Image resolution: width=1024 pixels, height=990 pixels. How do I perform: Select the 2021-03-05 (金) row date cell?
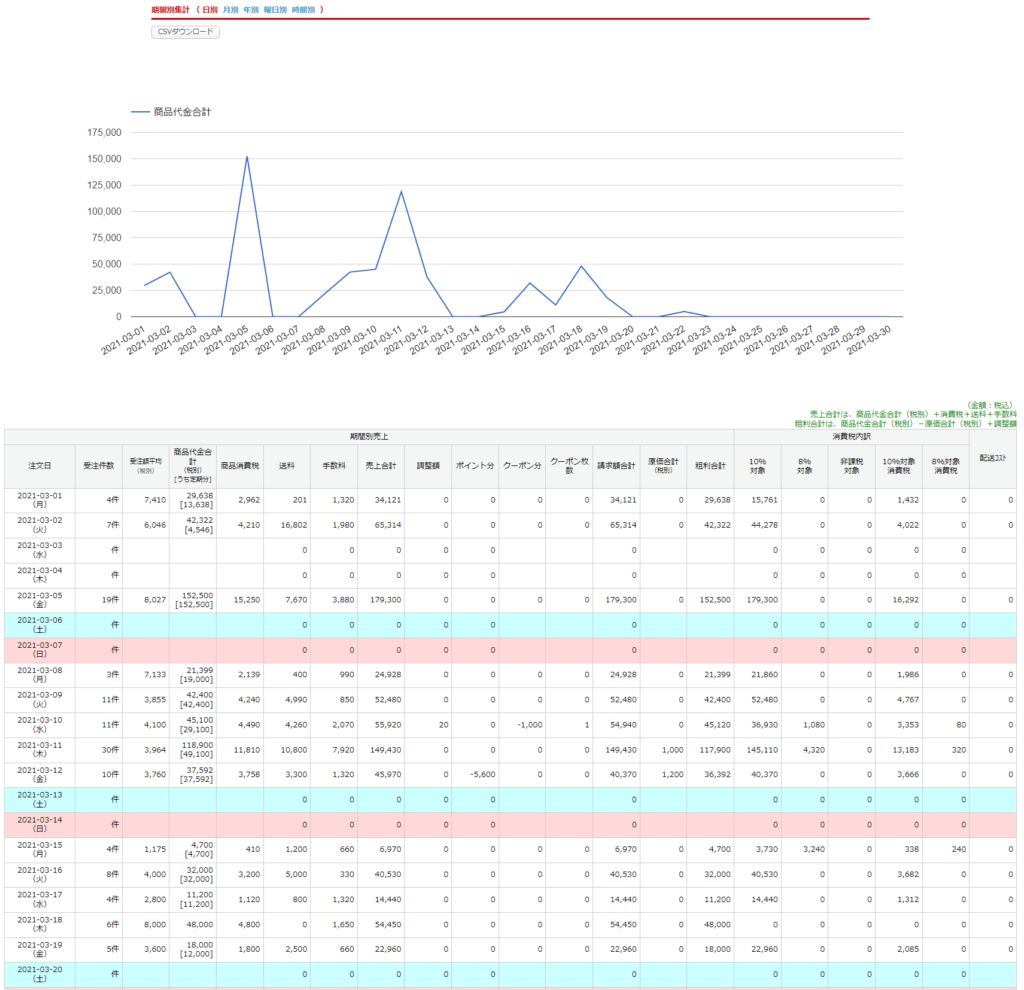click(x=40, y=600)
